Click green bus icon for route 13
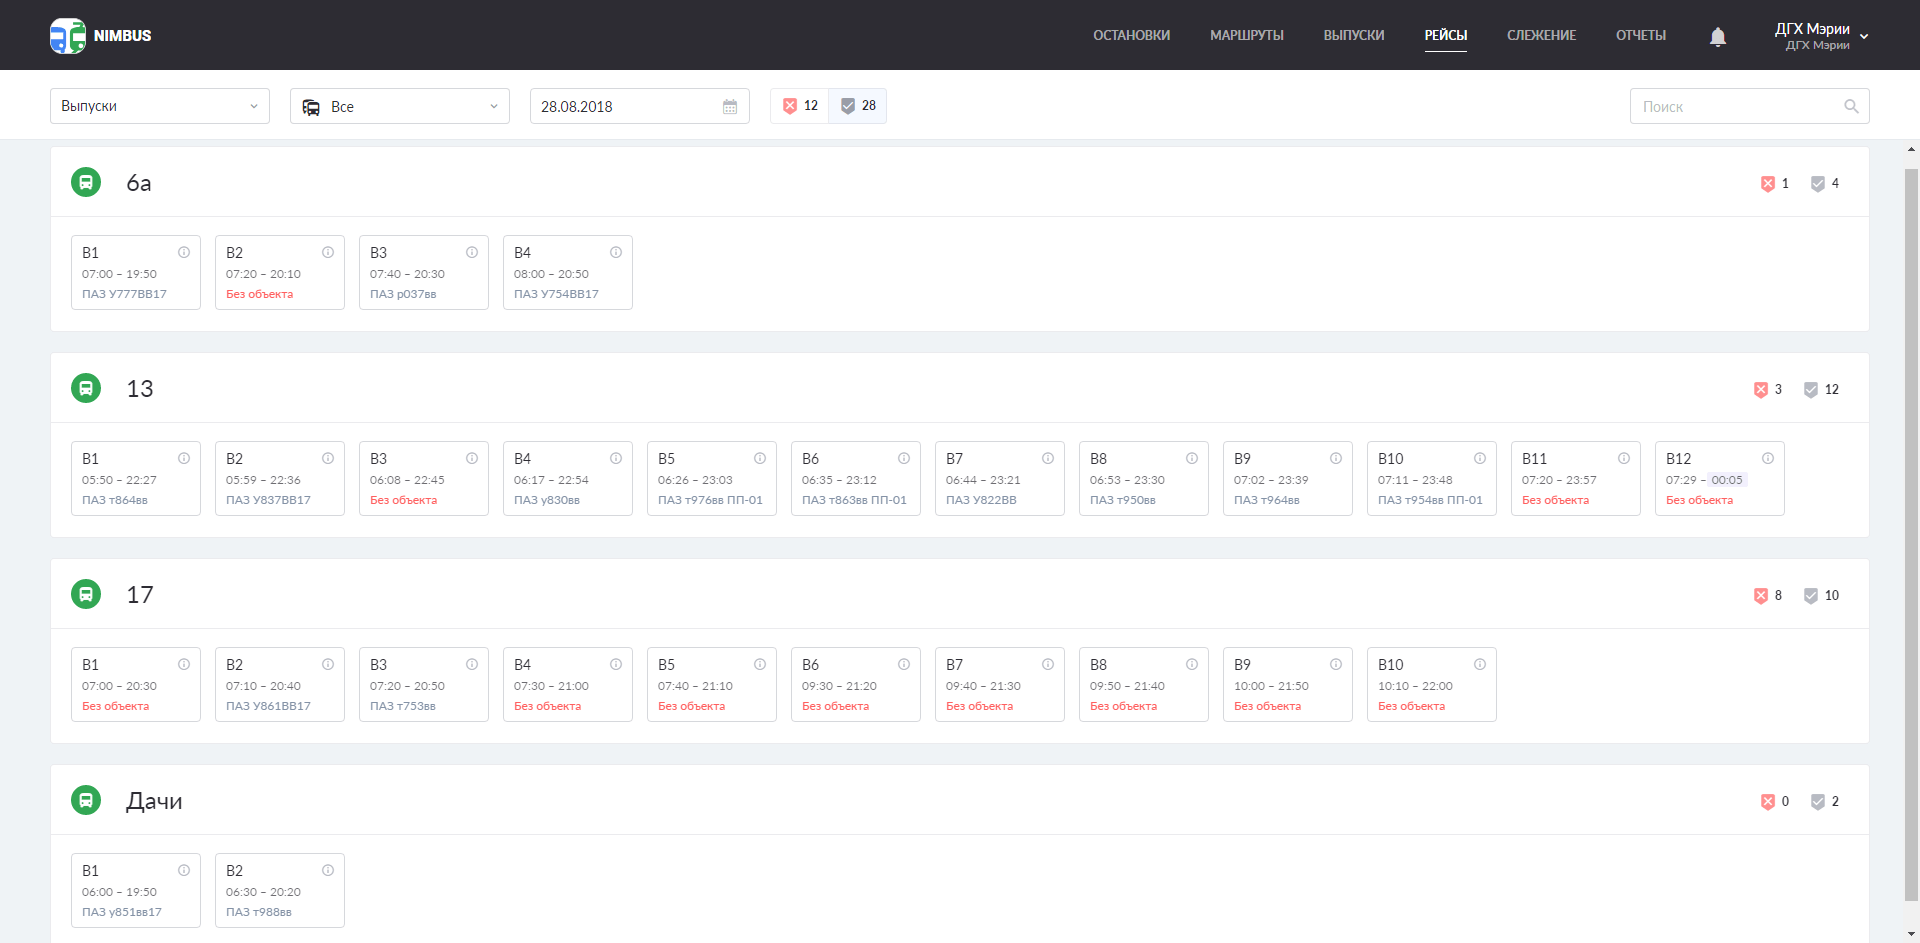The image size is (1920, 943). pos(86,388)
